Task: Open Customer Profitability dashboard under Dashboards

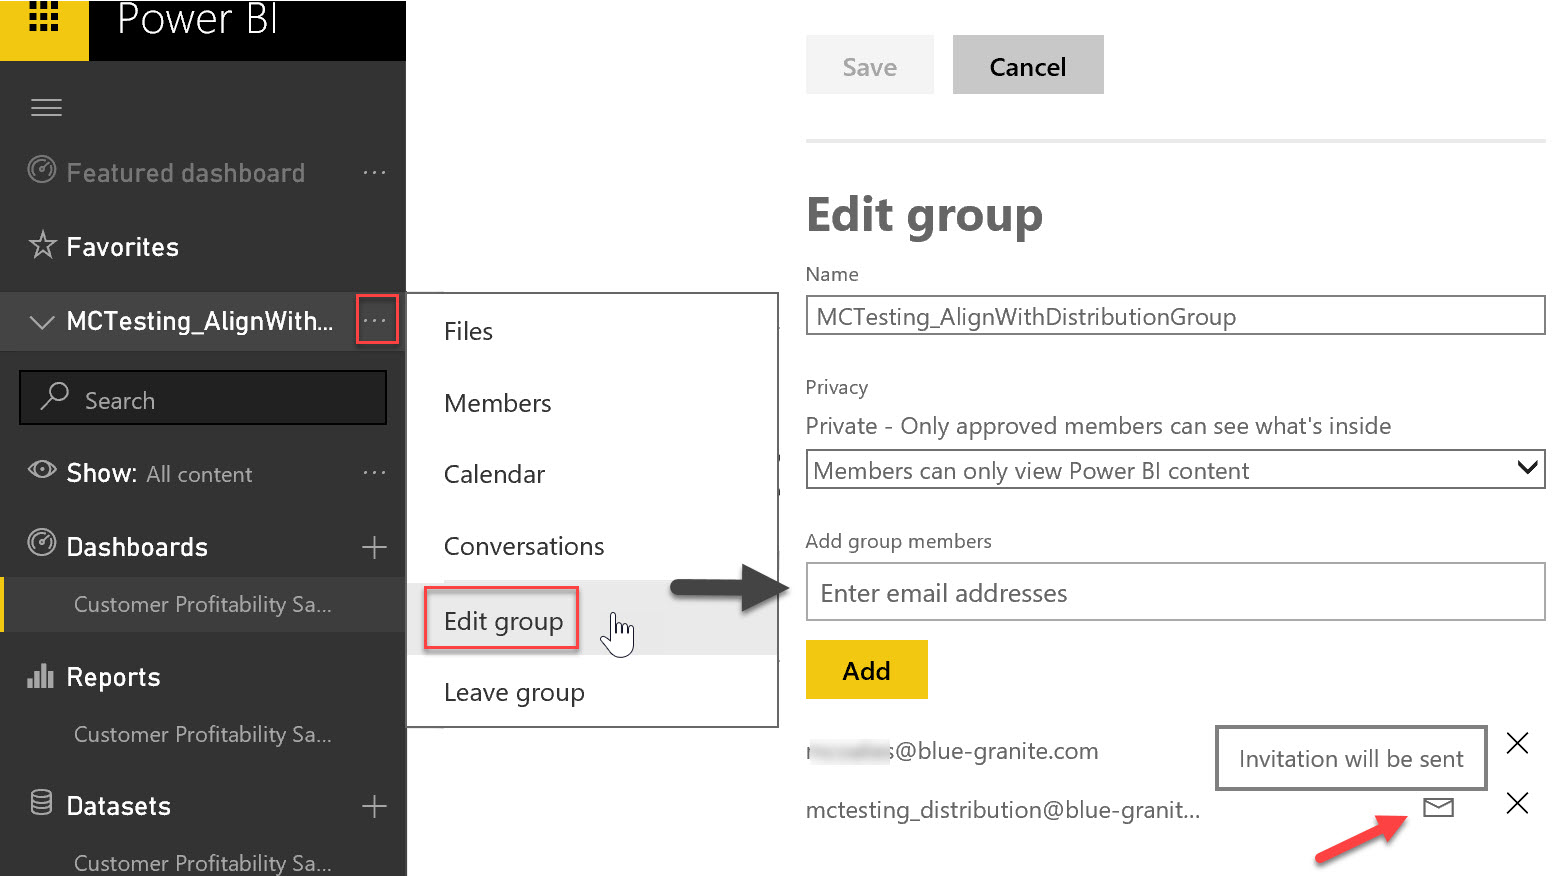Action: [x=203, y=604]
